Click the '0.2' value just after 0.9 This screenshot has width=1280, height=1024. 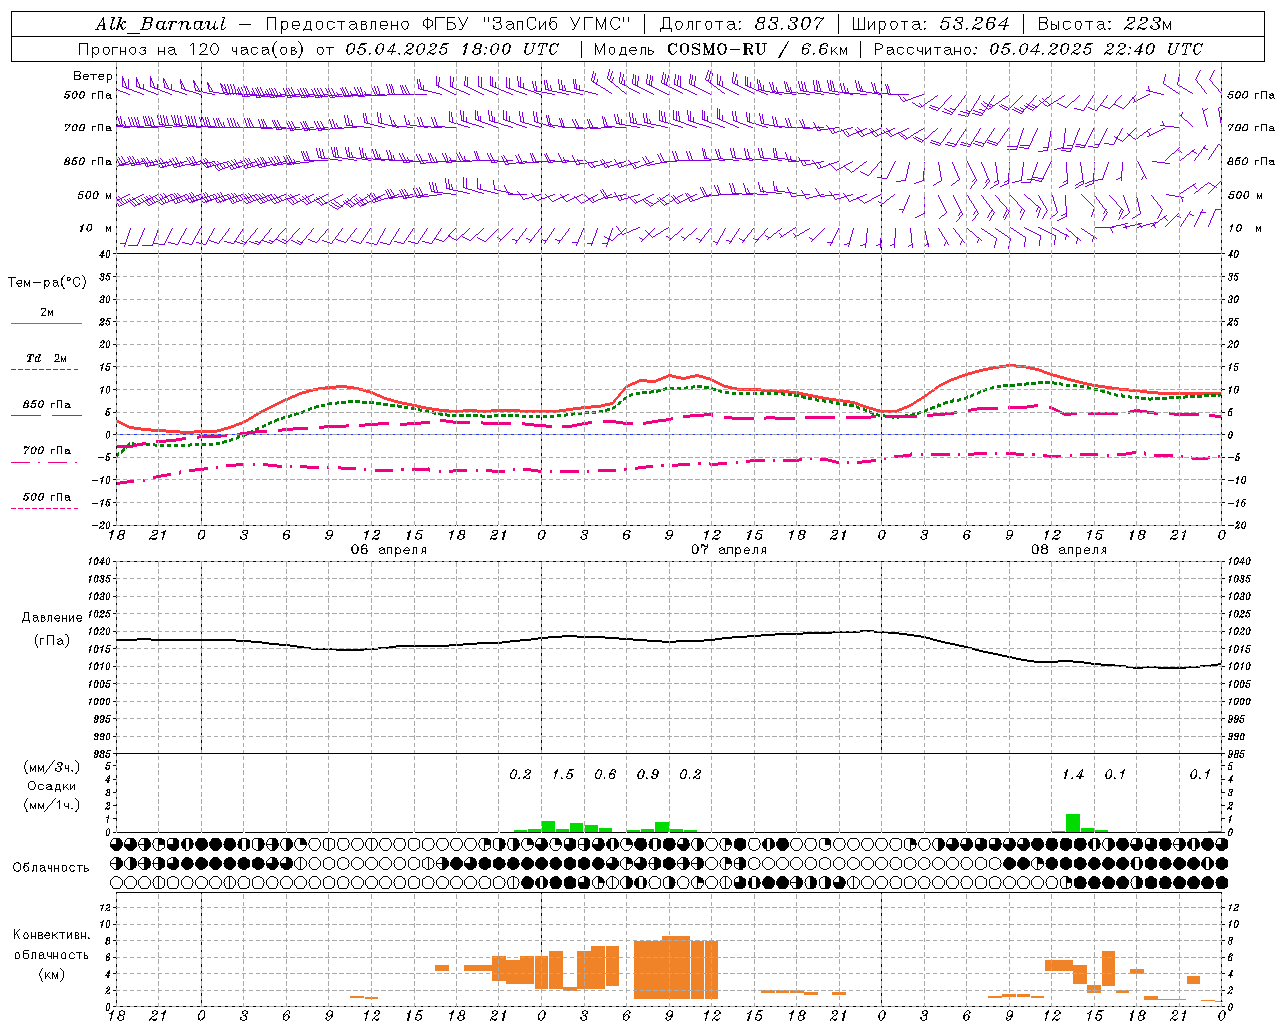[x=690, y=775]
